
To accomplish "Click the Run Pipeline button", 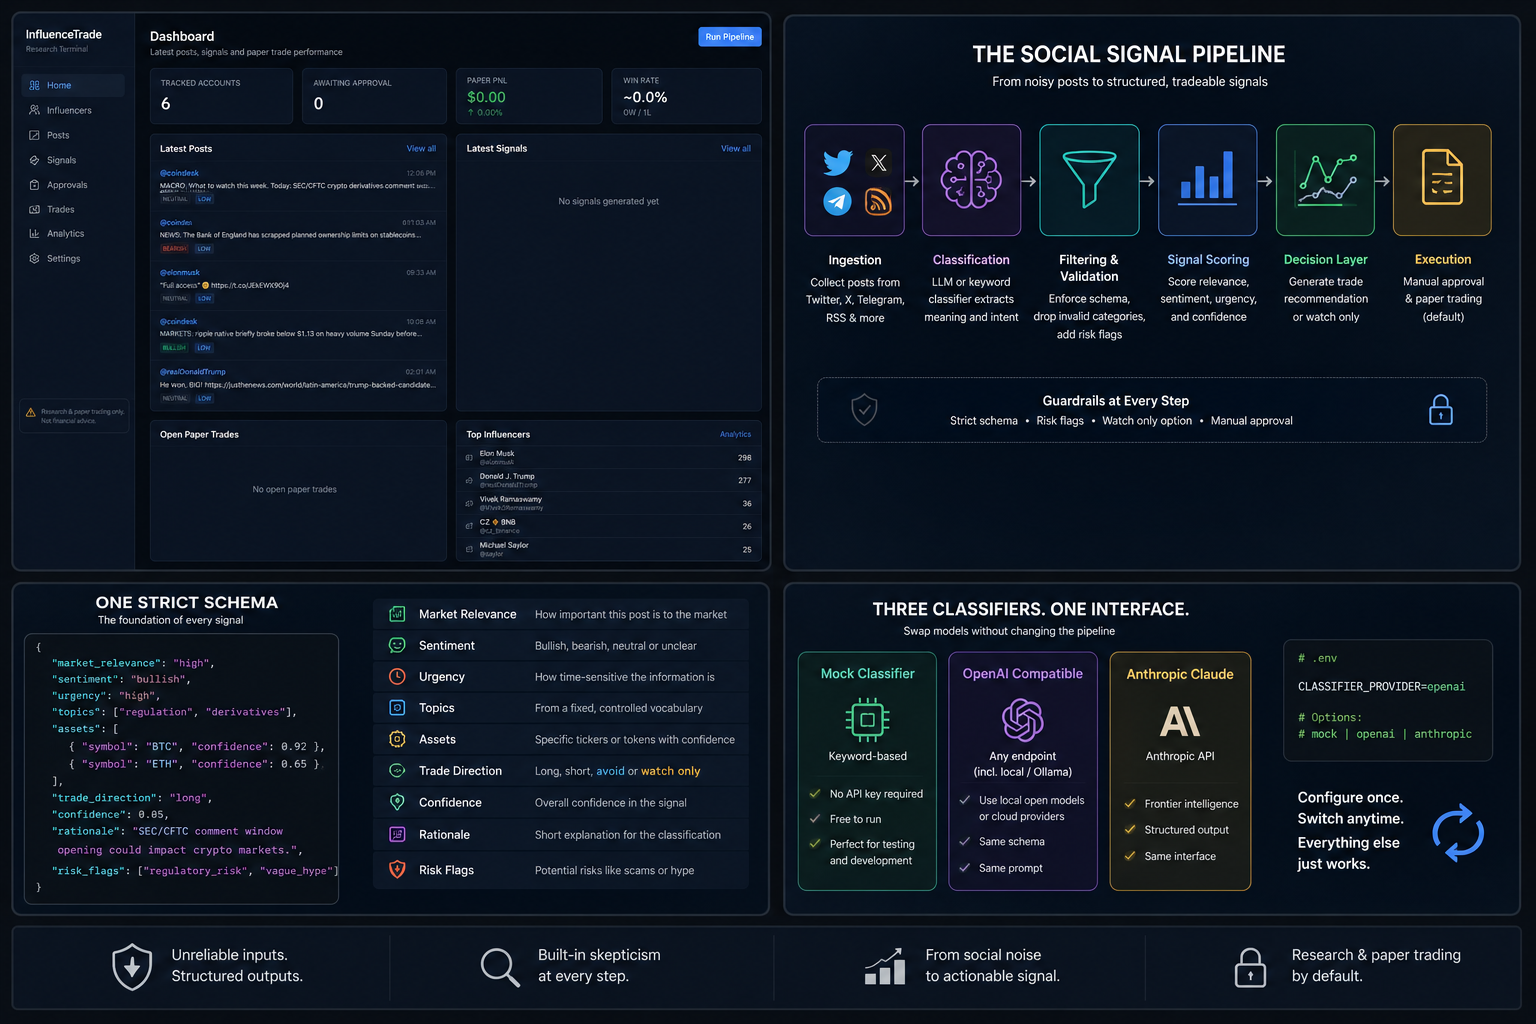I will pyautogui.click(x=730, y=37).
